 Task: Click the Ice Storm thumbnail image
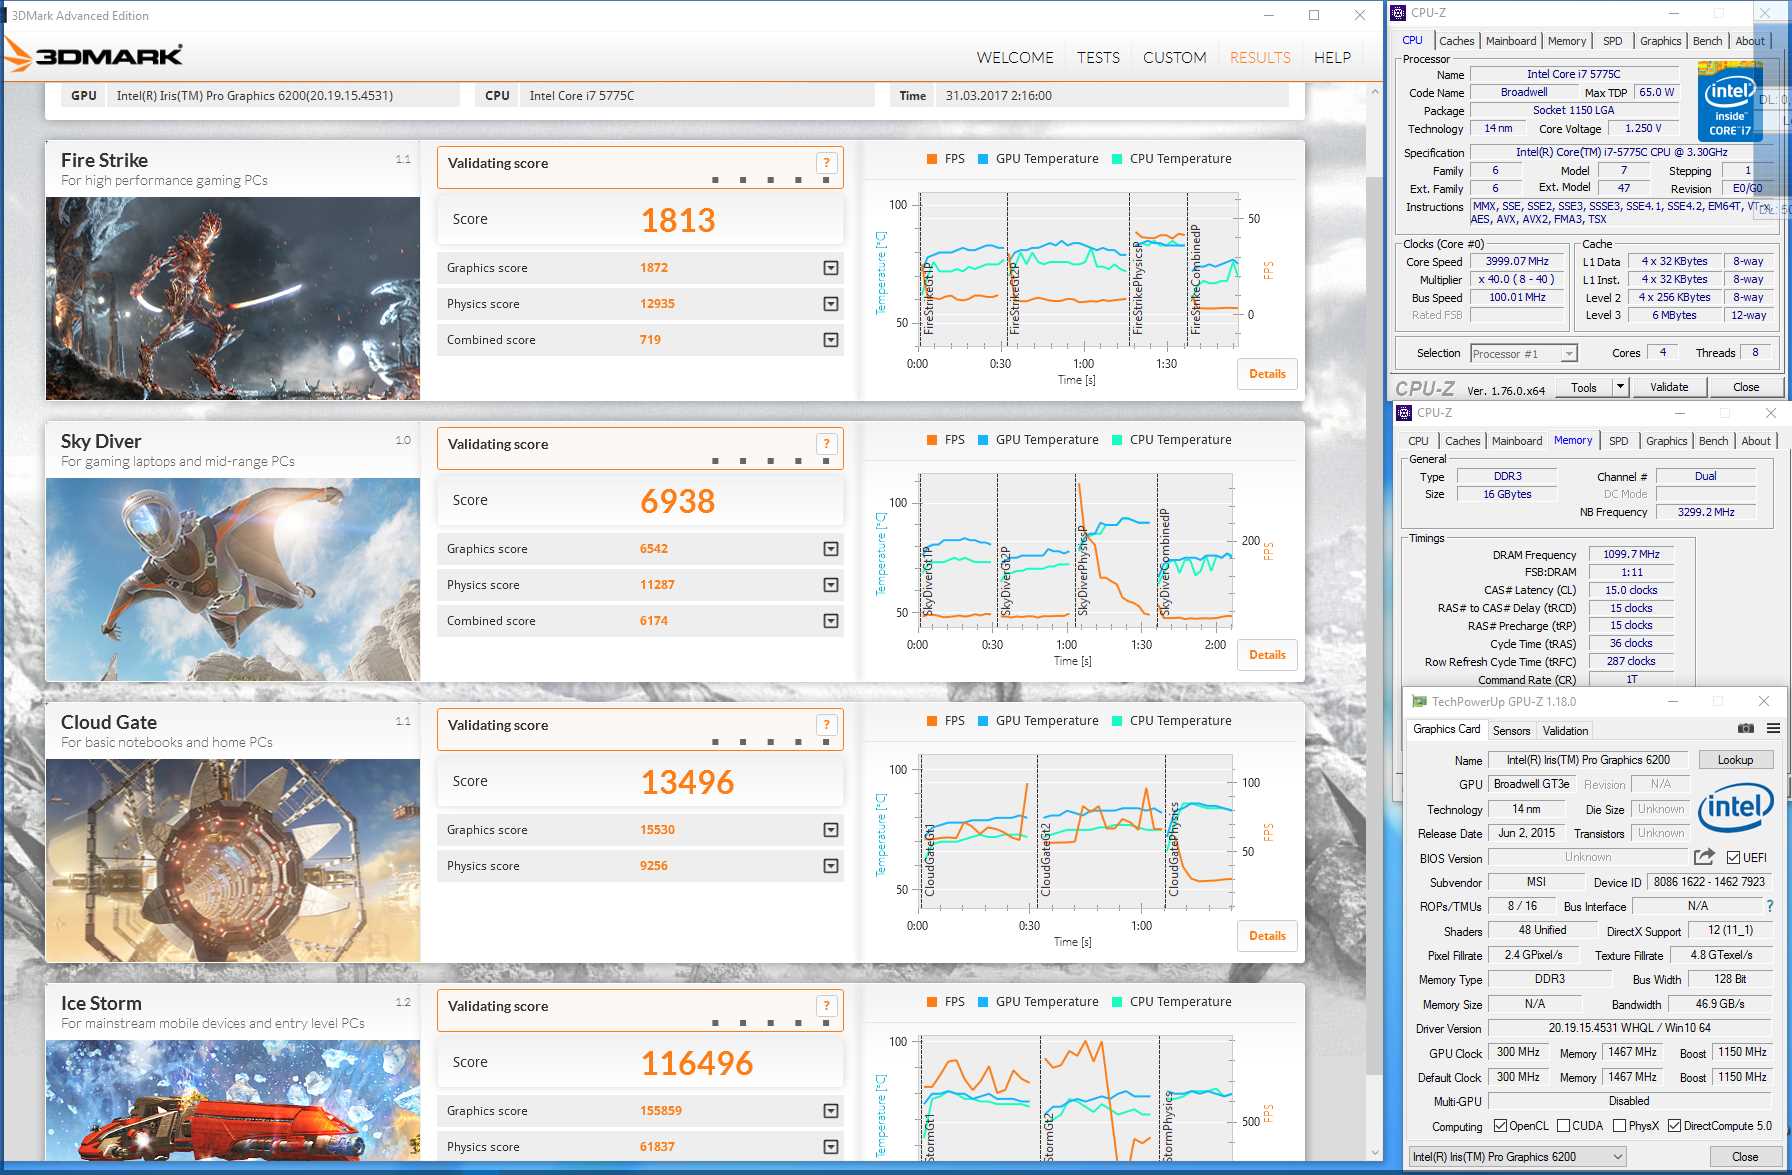click(233, 1100)
